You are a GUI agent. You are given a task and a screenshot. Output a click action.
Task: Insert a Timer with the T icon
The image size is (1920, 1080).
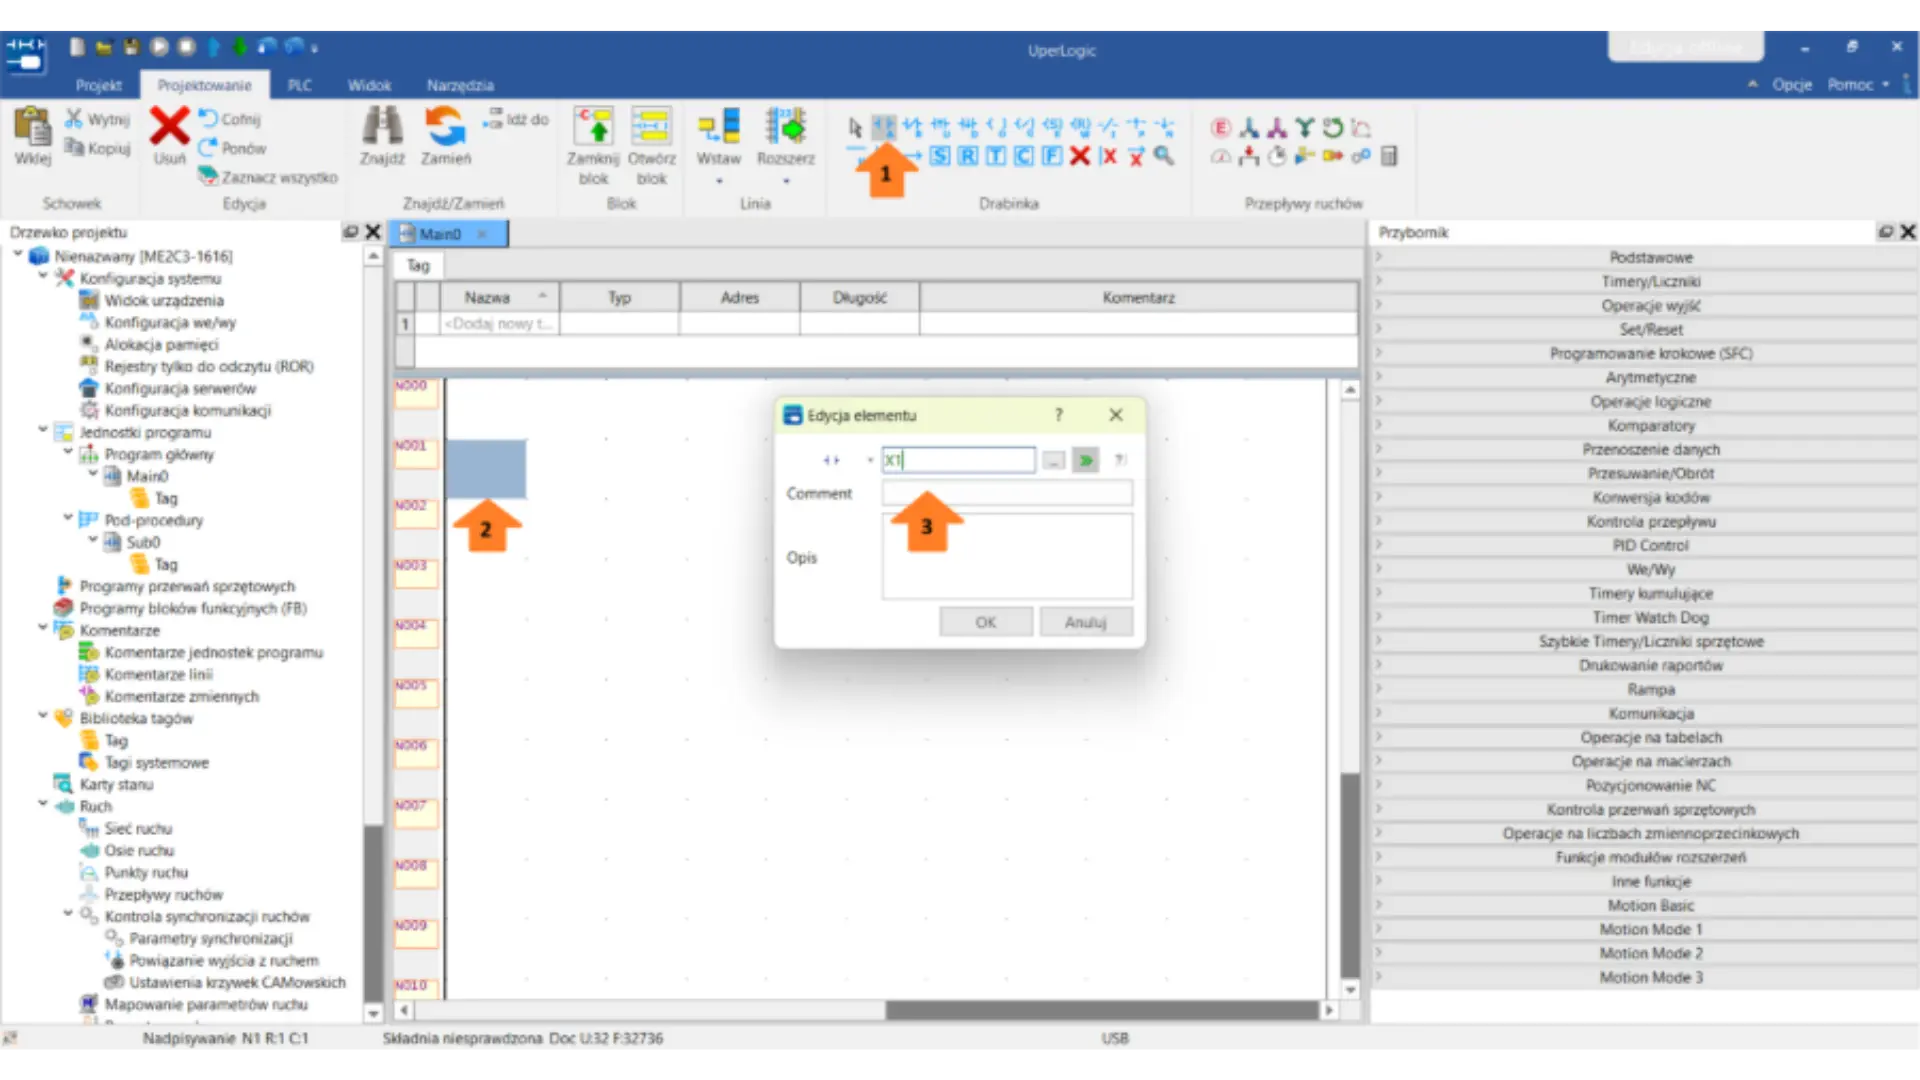pos(996,156)
